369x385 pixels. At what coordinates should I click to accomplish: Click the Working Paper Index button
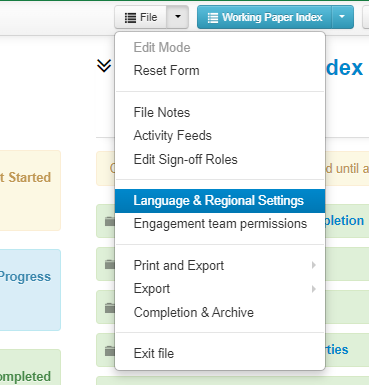pos(265,17)
